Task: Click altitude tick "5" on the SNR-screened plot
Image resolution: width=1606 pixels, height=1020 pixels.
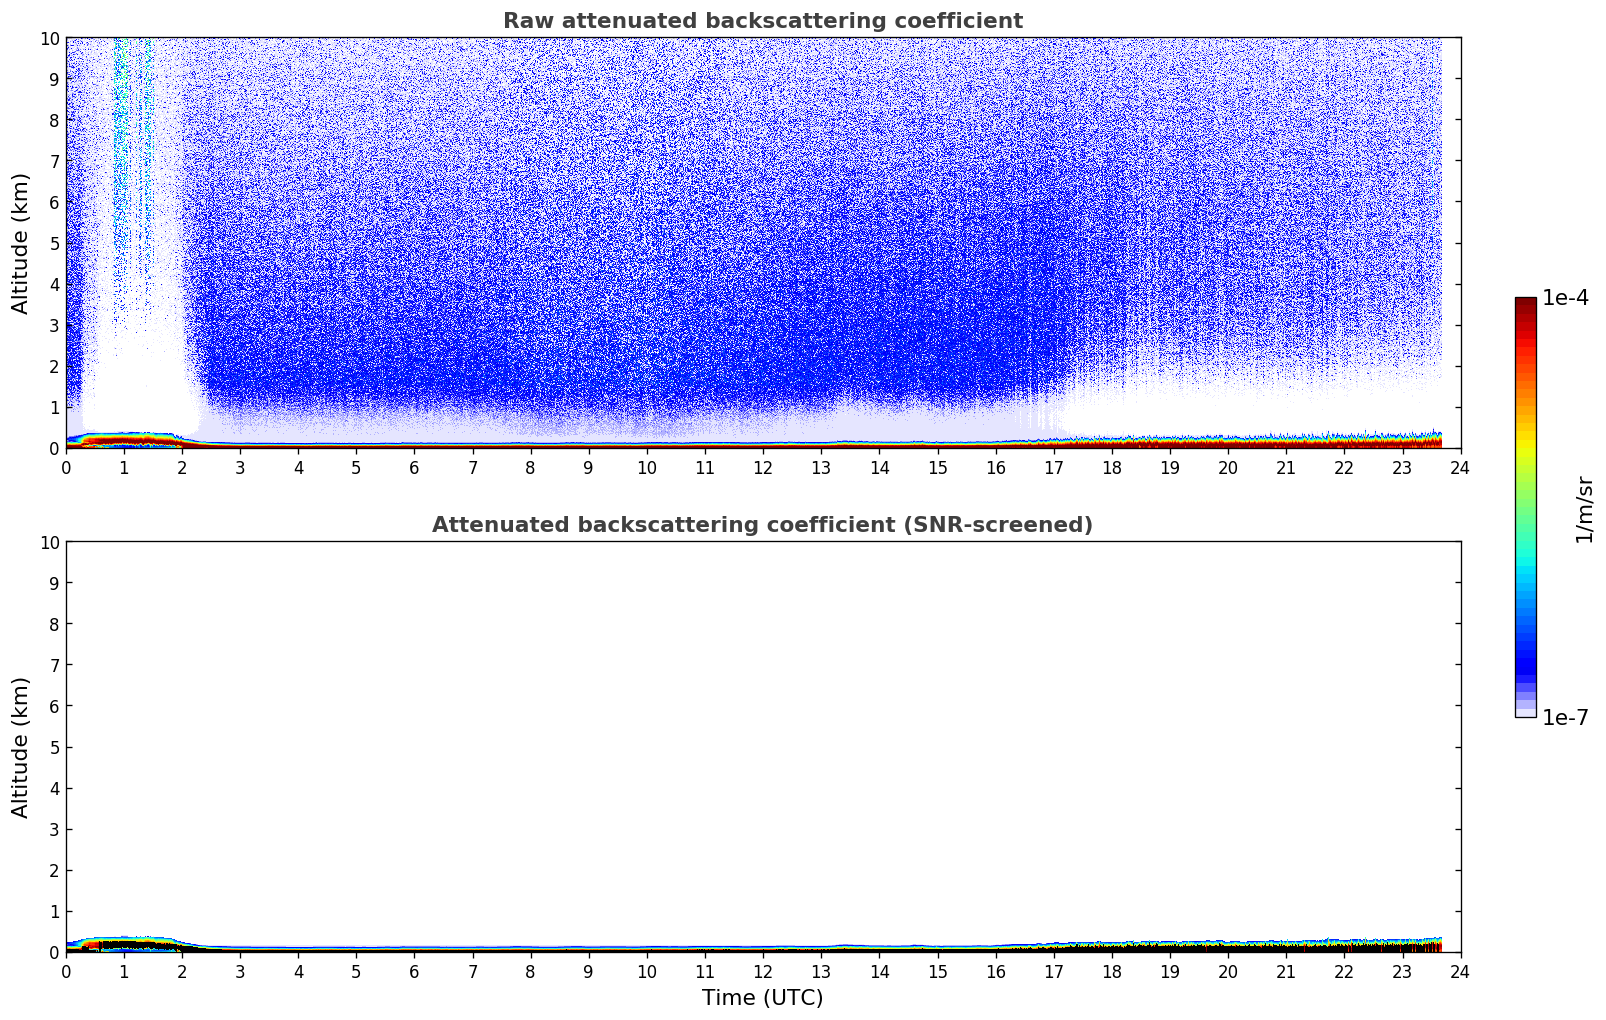Action: 54,747
